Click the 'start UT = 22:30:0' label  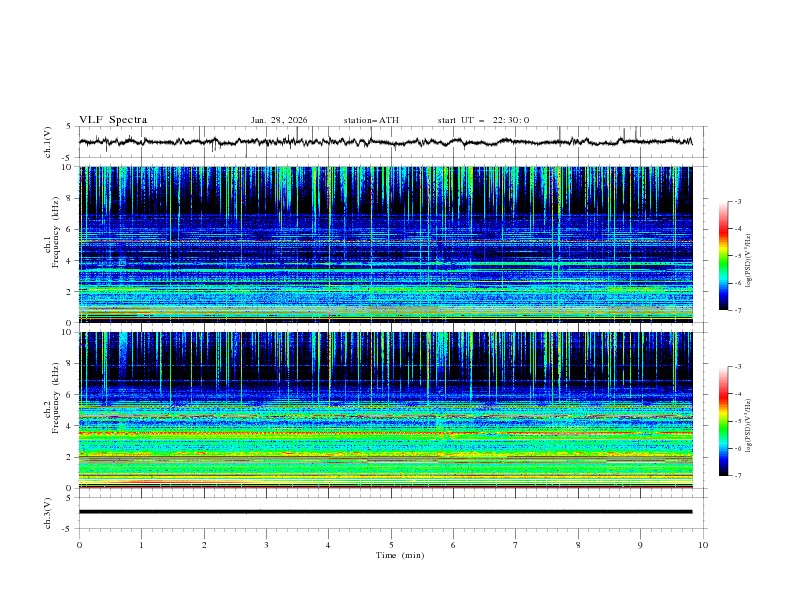click(483, 120)
